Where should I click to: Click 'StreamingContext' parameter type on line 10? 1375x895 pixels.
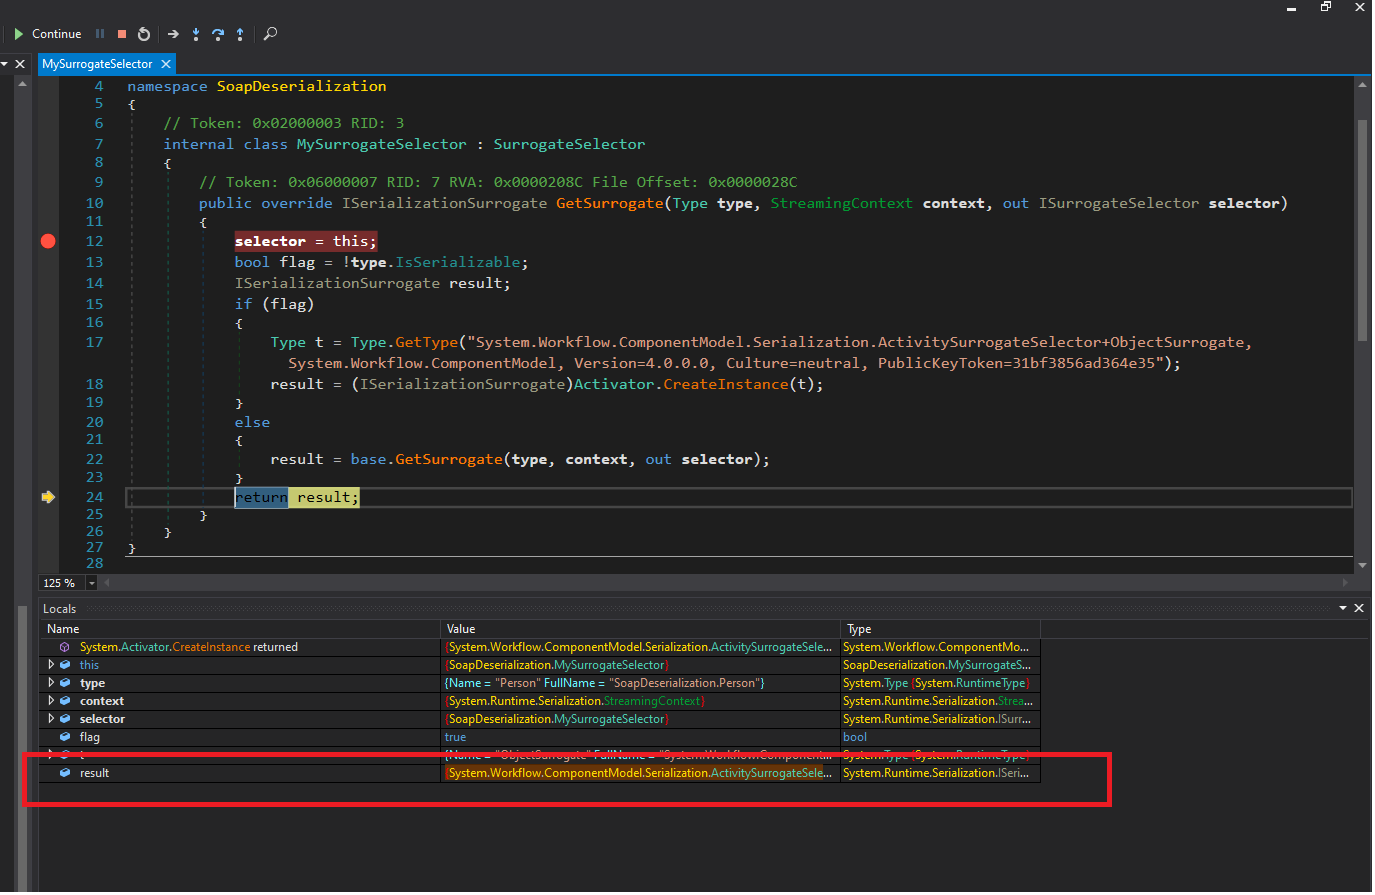pos(841,203)
